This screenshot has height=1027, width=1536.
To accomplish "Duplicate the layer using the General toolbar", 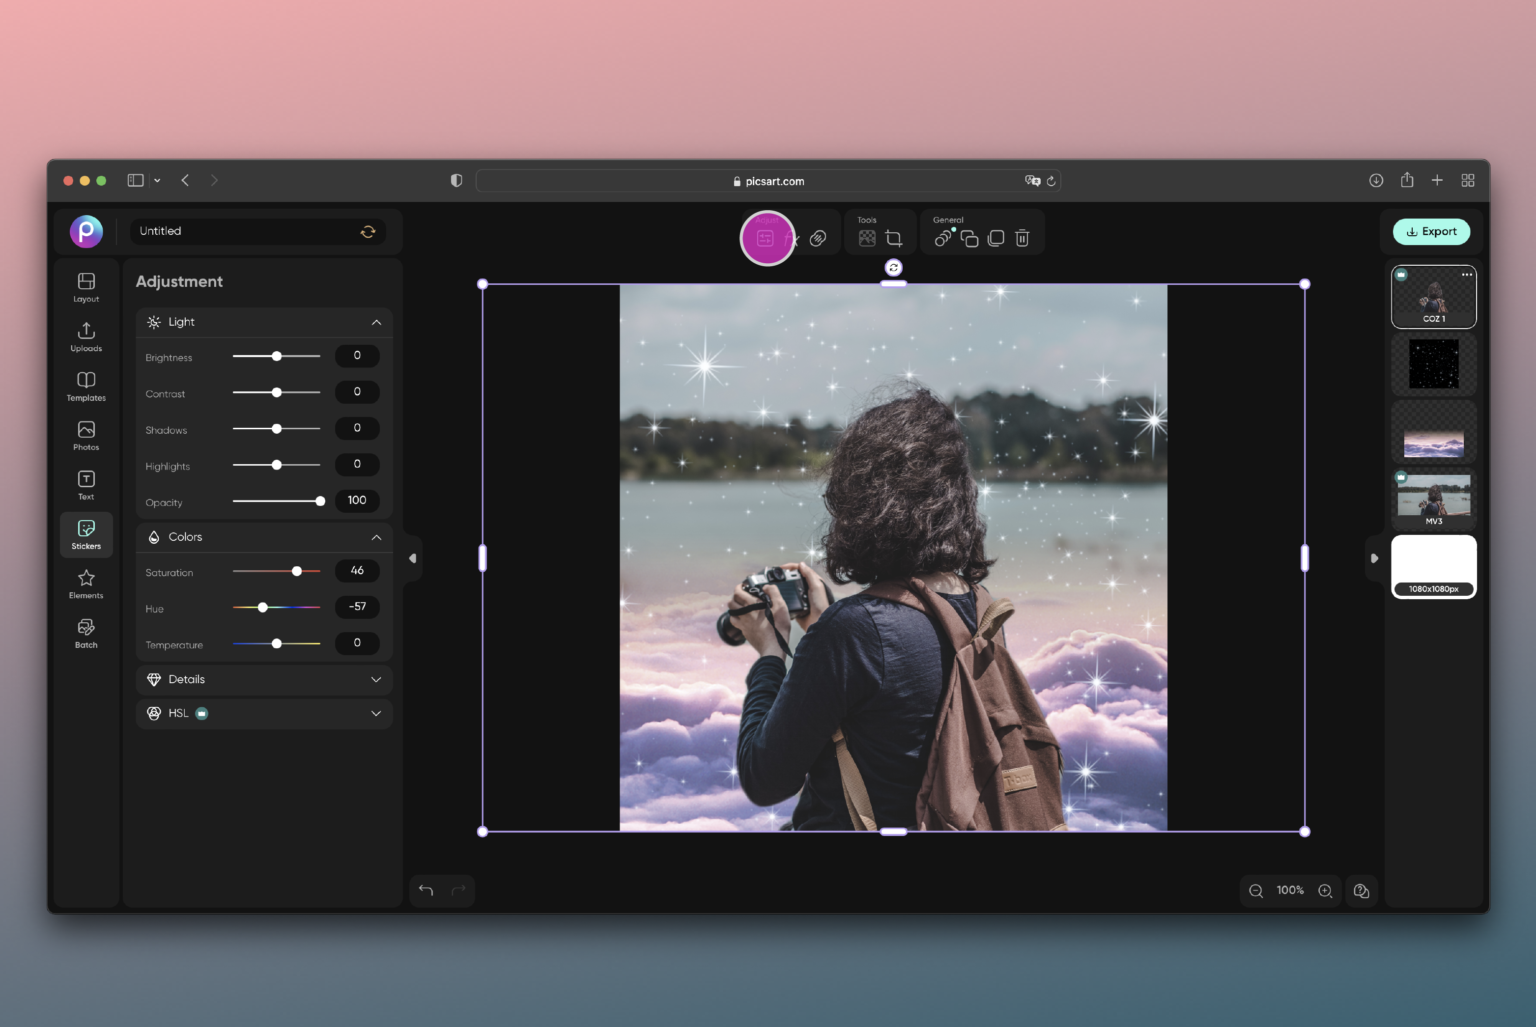I will pos(969,238).
